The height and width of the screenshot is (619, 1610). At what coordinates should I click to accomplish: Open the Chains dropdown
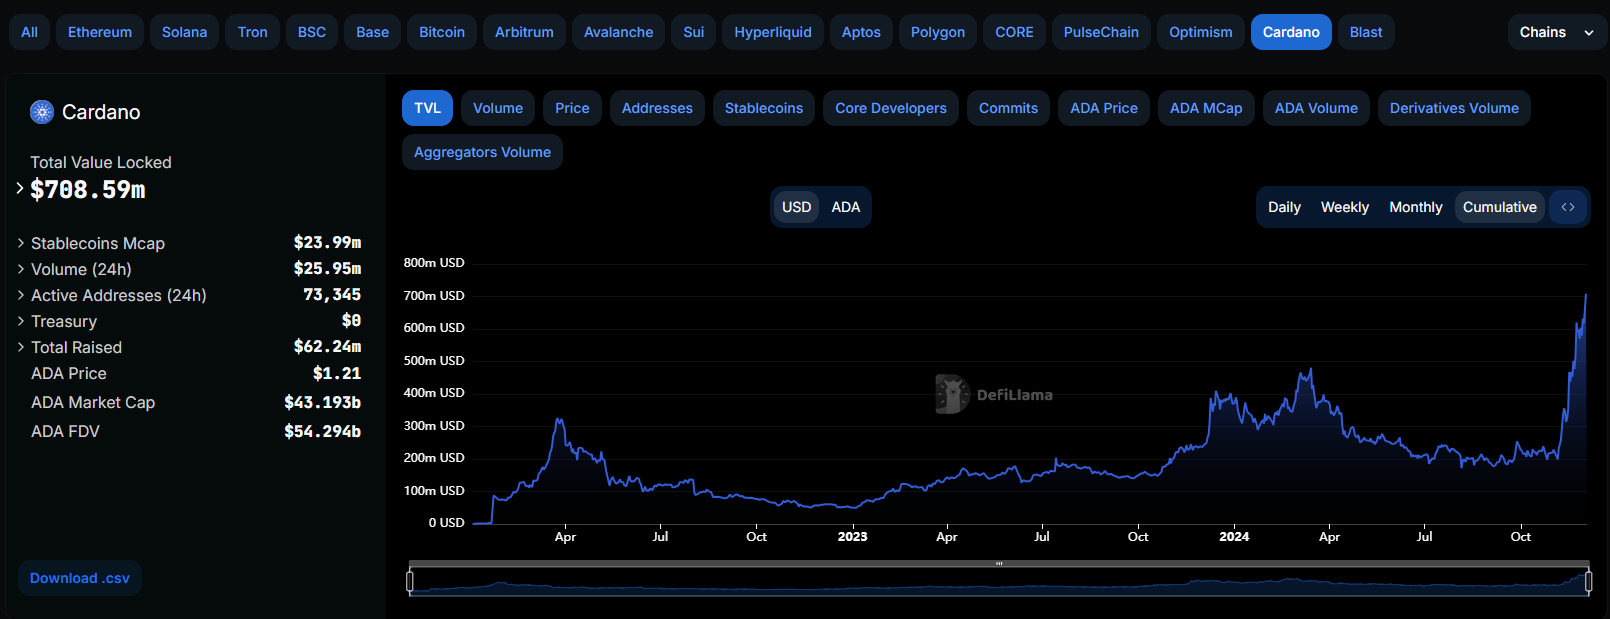pyautogui.click(x=1557, y=32)
